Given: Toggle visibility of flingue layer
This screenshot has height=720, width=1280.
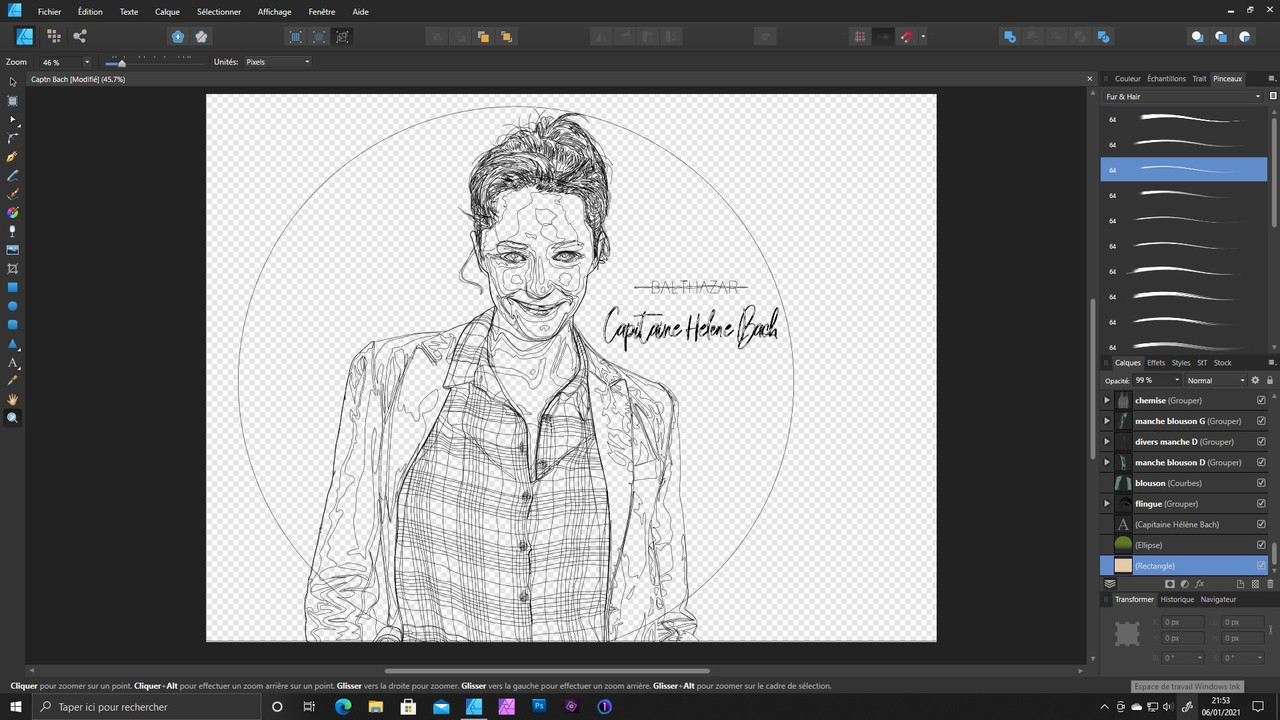Looking at the screenshot, I should [1261, 503].
